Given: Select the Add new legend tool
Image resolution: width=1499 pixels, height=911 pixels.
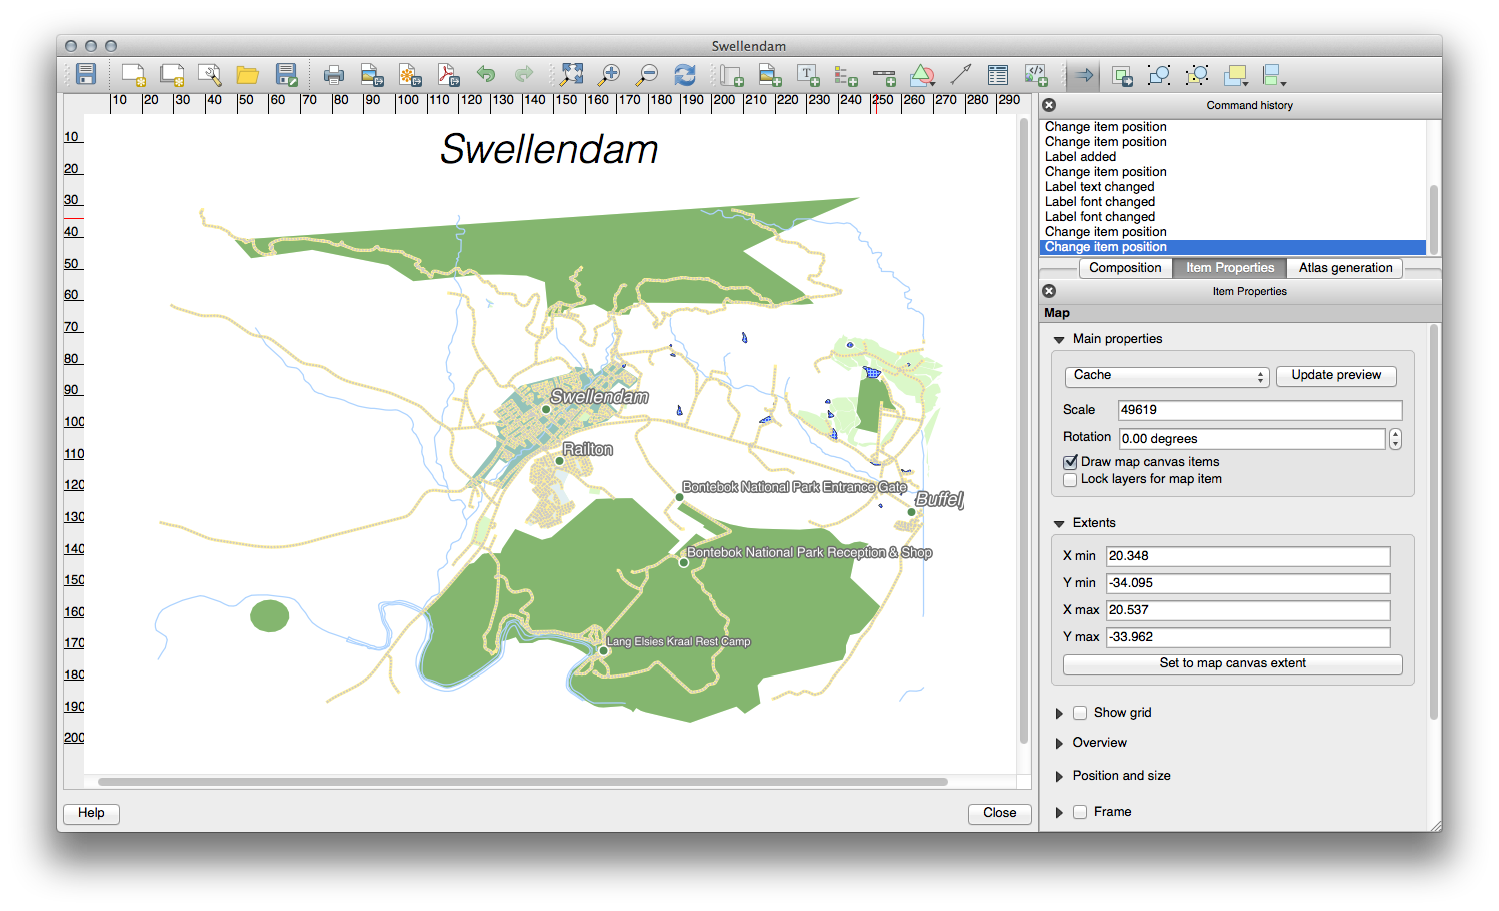Looking at the screenshot, I should 846,75.
